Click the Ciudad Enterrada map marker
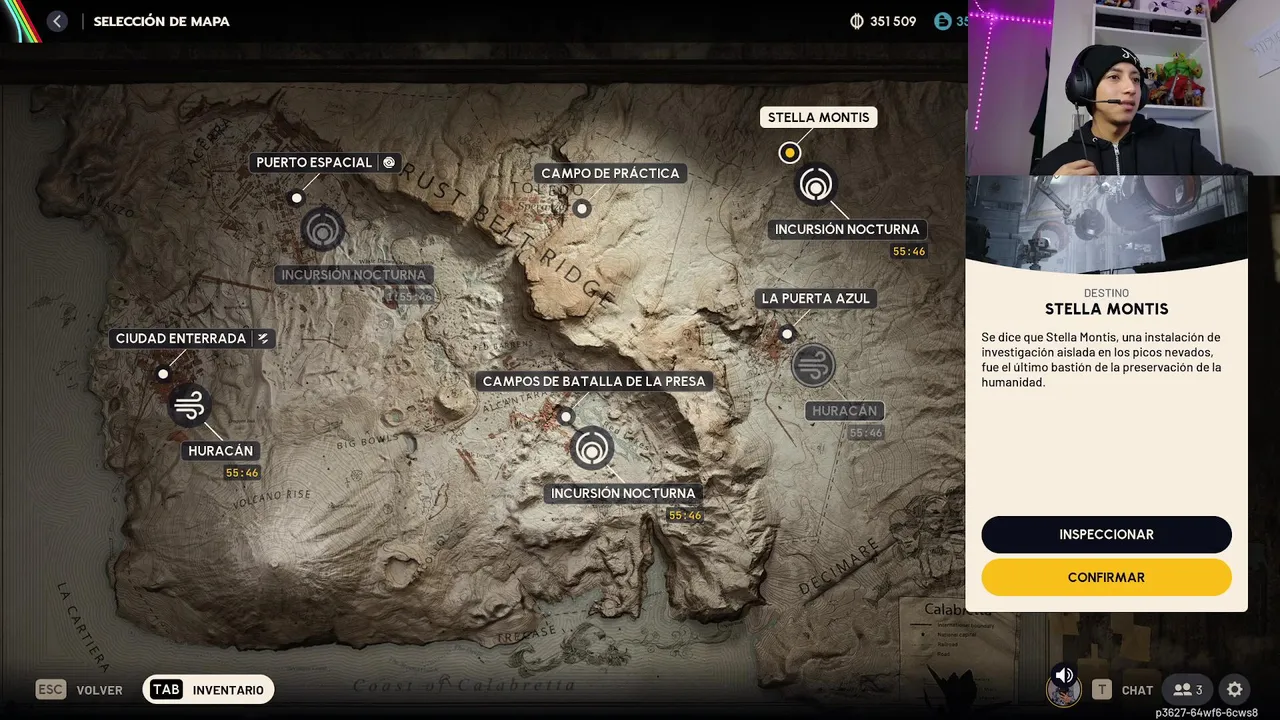Image resolution: width=1280 pixels, height=720 pixels. (x=163, y=374)
